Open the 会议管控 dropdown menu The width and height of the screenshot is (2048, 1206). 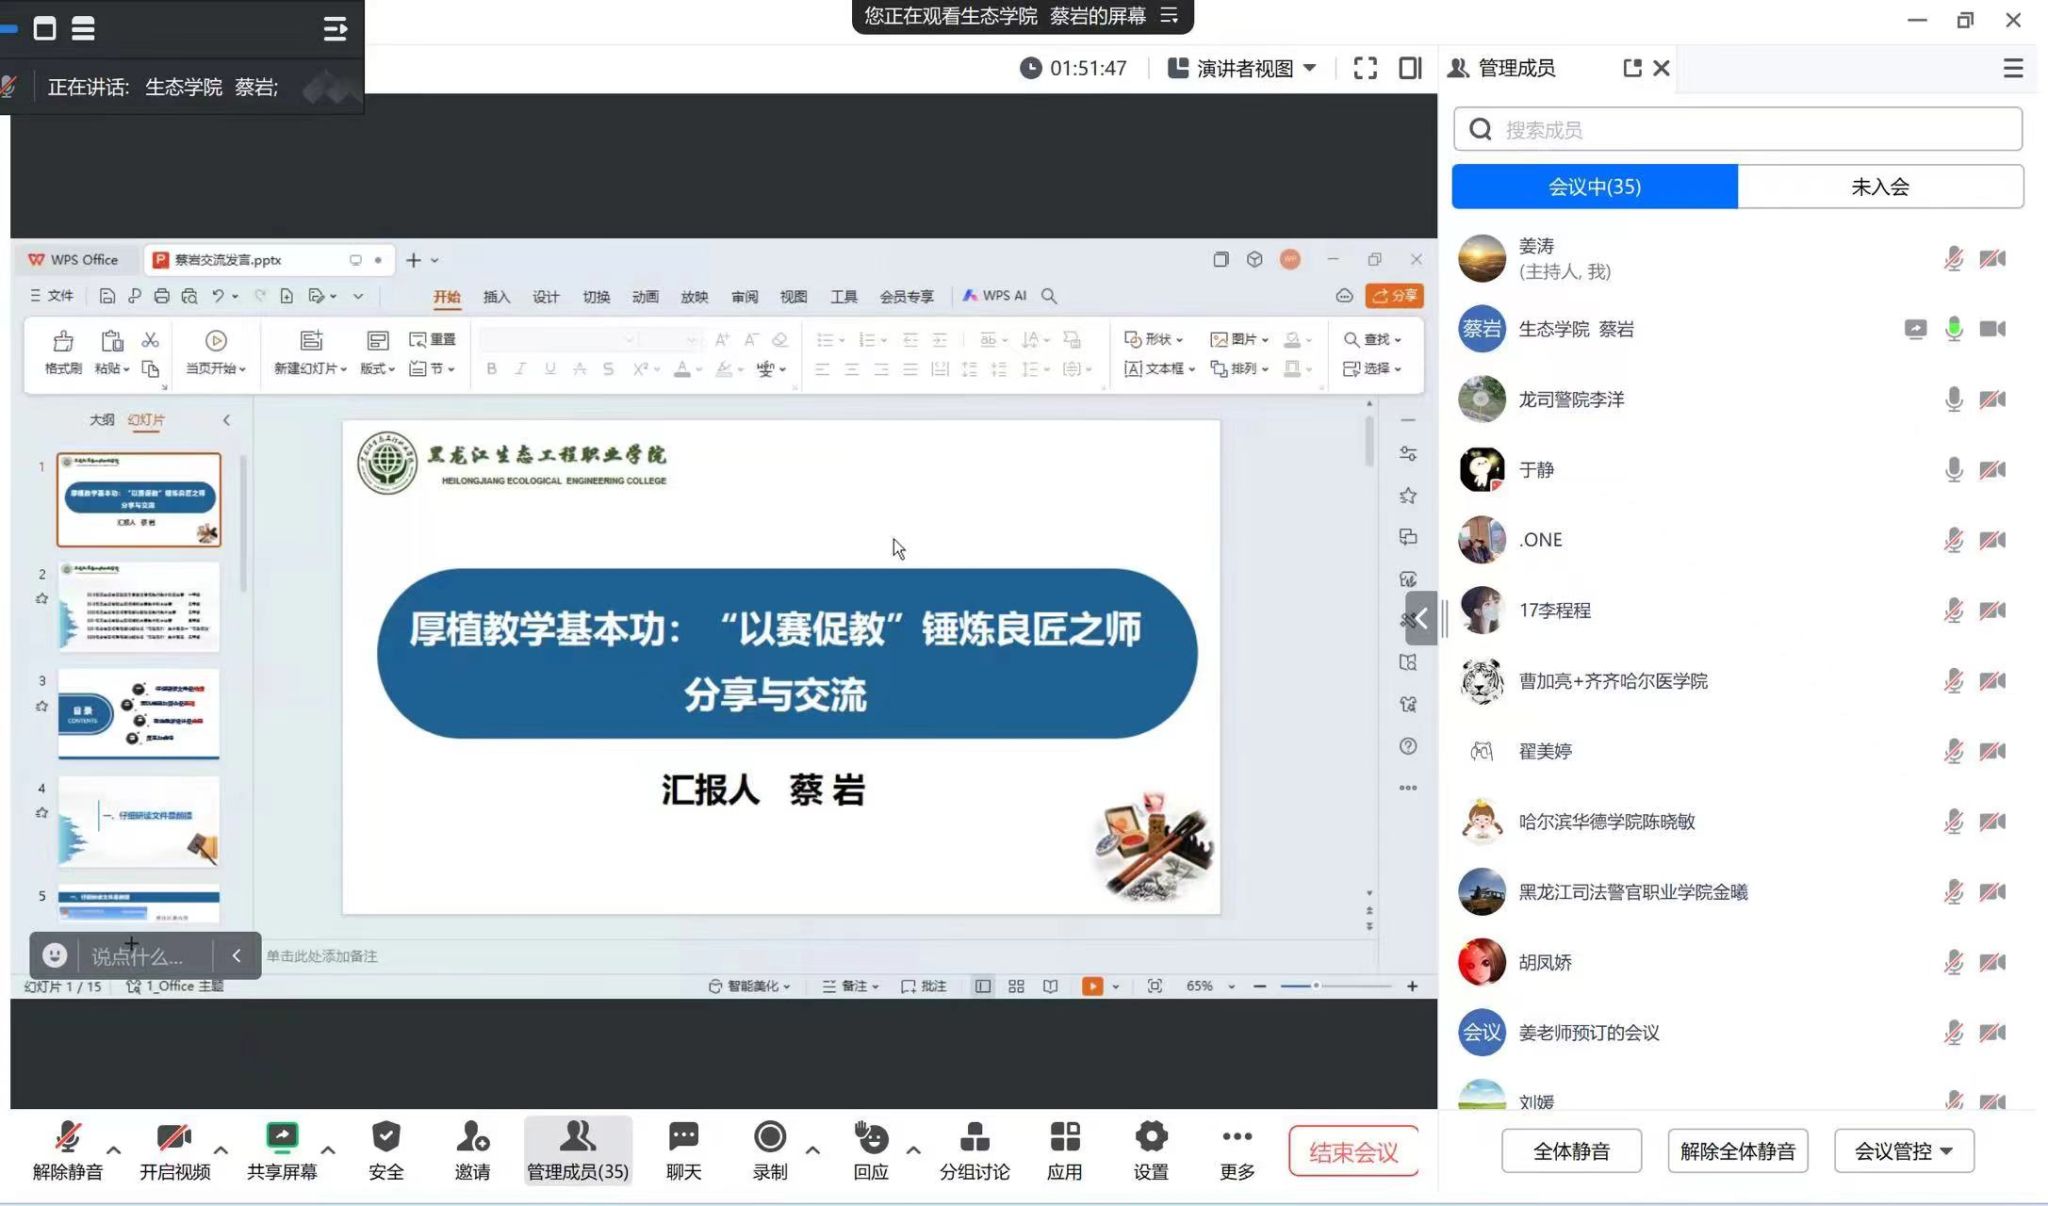pos(1903,1151)
